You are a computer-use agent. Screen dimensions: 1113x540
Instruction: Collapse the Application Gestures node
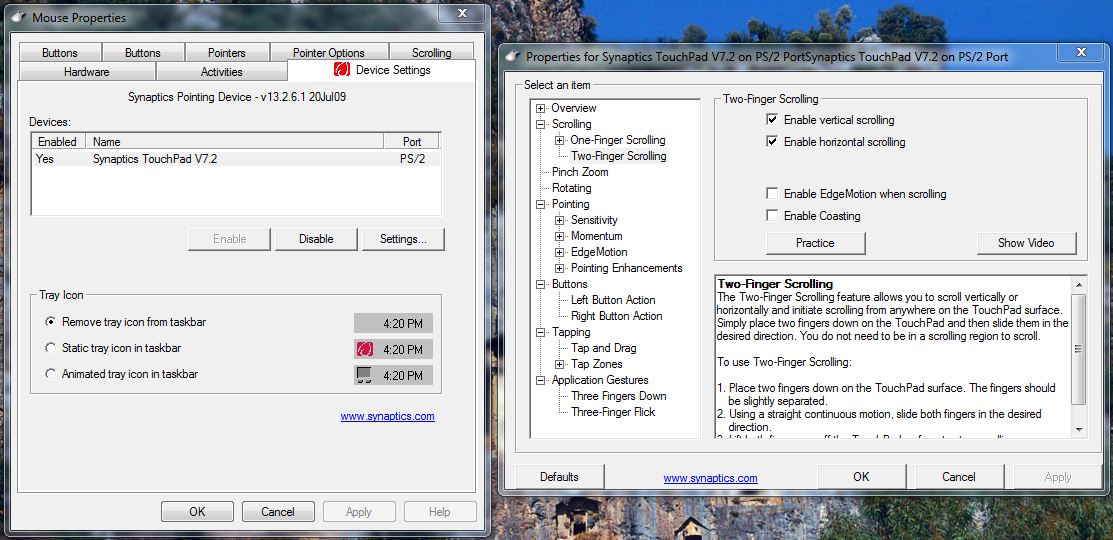point(541,380)
